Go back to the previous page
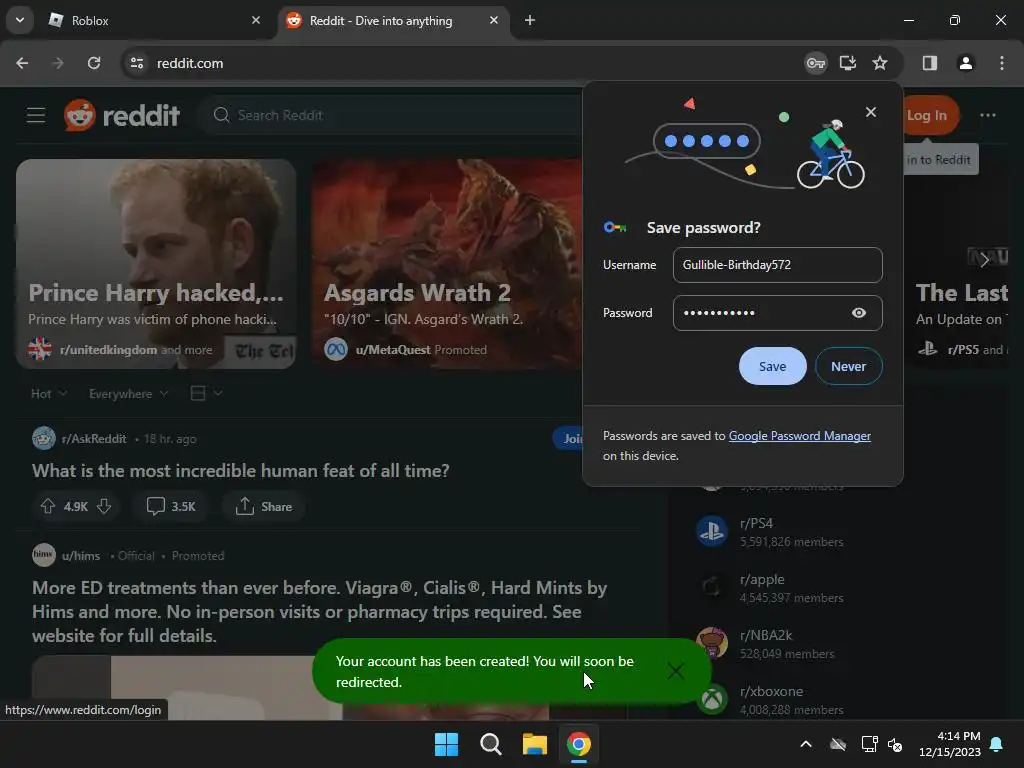 coord(22,63)
